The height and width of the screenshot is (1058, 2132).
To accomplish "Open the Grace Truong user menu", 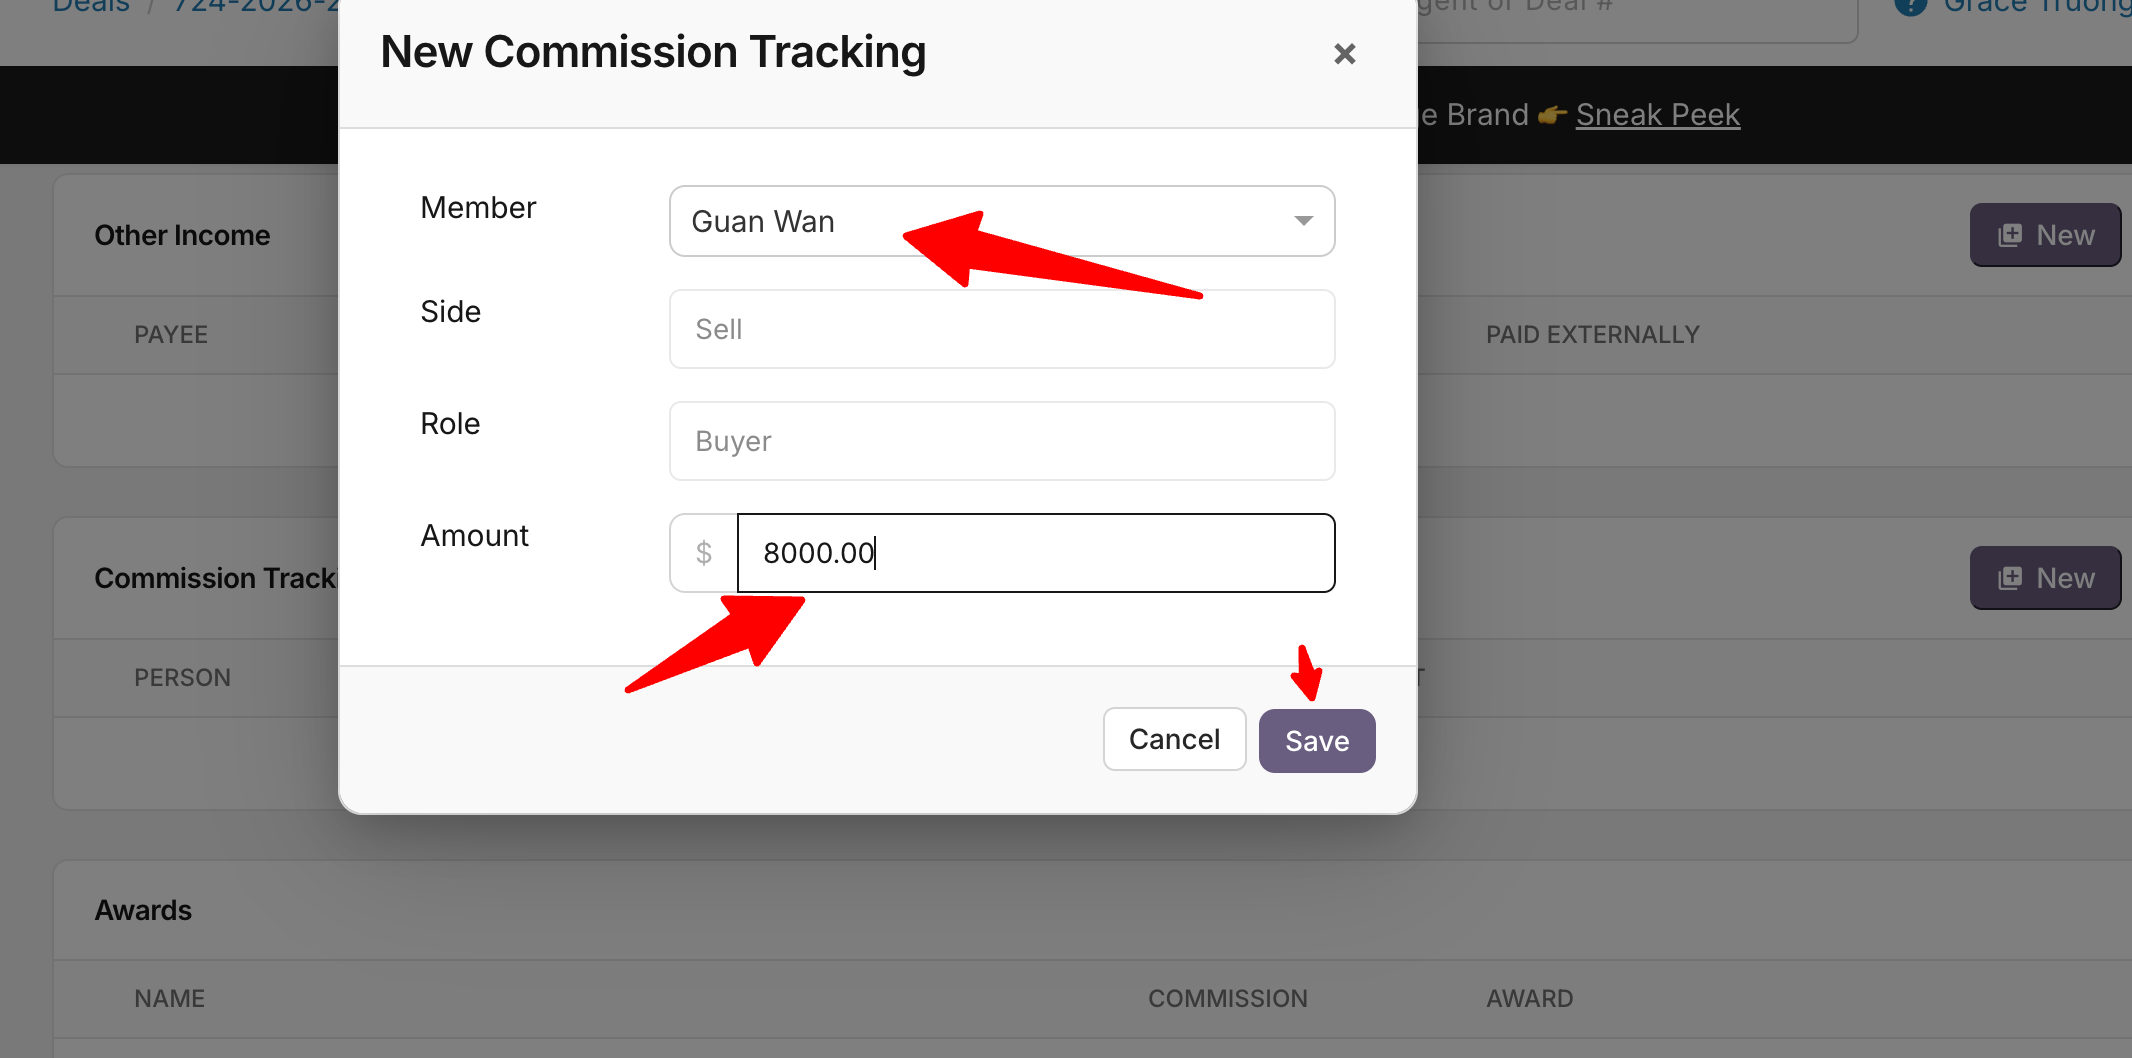I will pyautogui.click(x=2036, y=6).
